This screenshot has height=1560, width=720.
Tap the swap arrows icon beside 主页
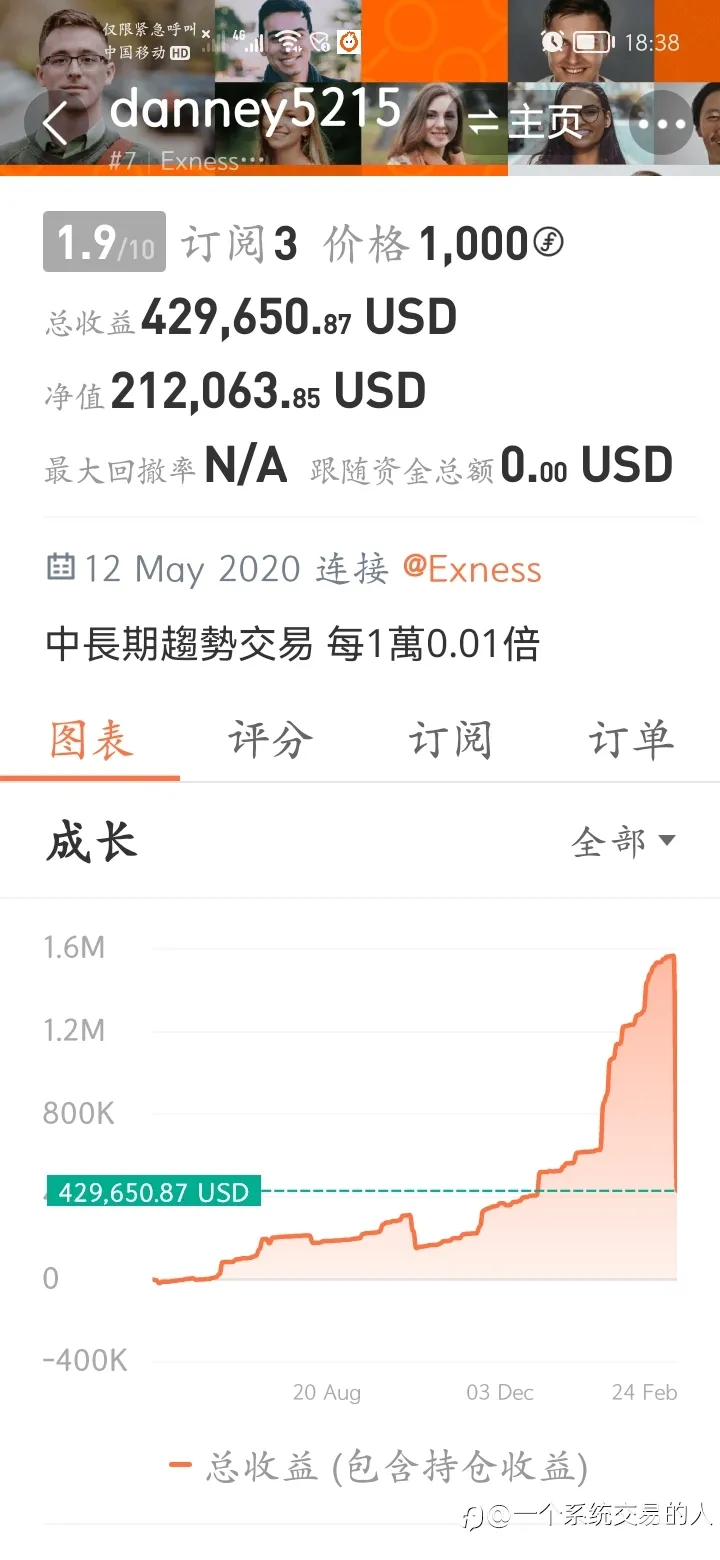click(484, 123)
